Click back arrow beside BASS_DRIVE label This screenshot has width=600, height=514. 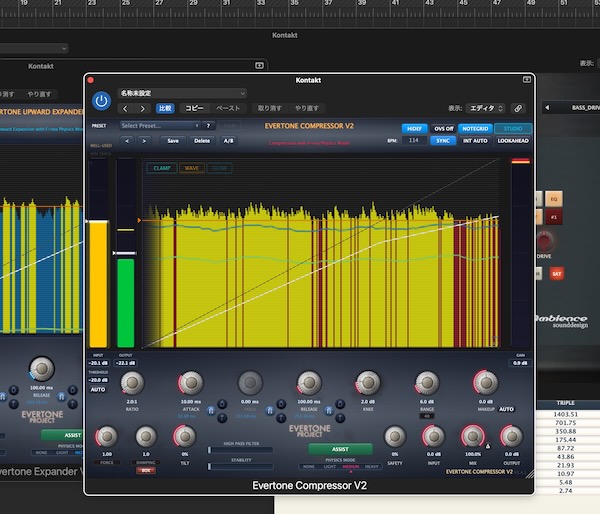(547, 108)
